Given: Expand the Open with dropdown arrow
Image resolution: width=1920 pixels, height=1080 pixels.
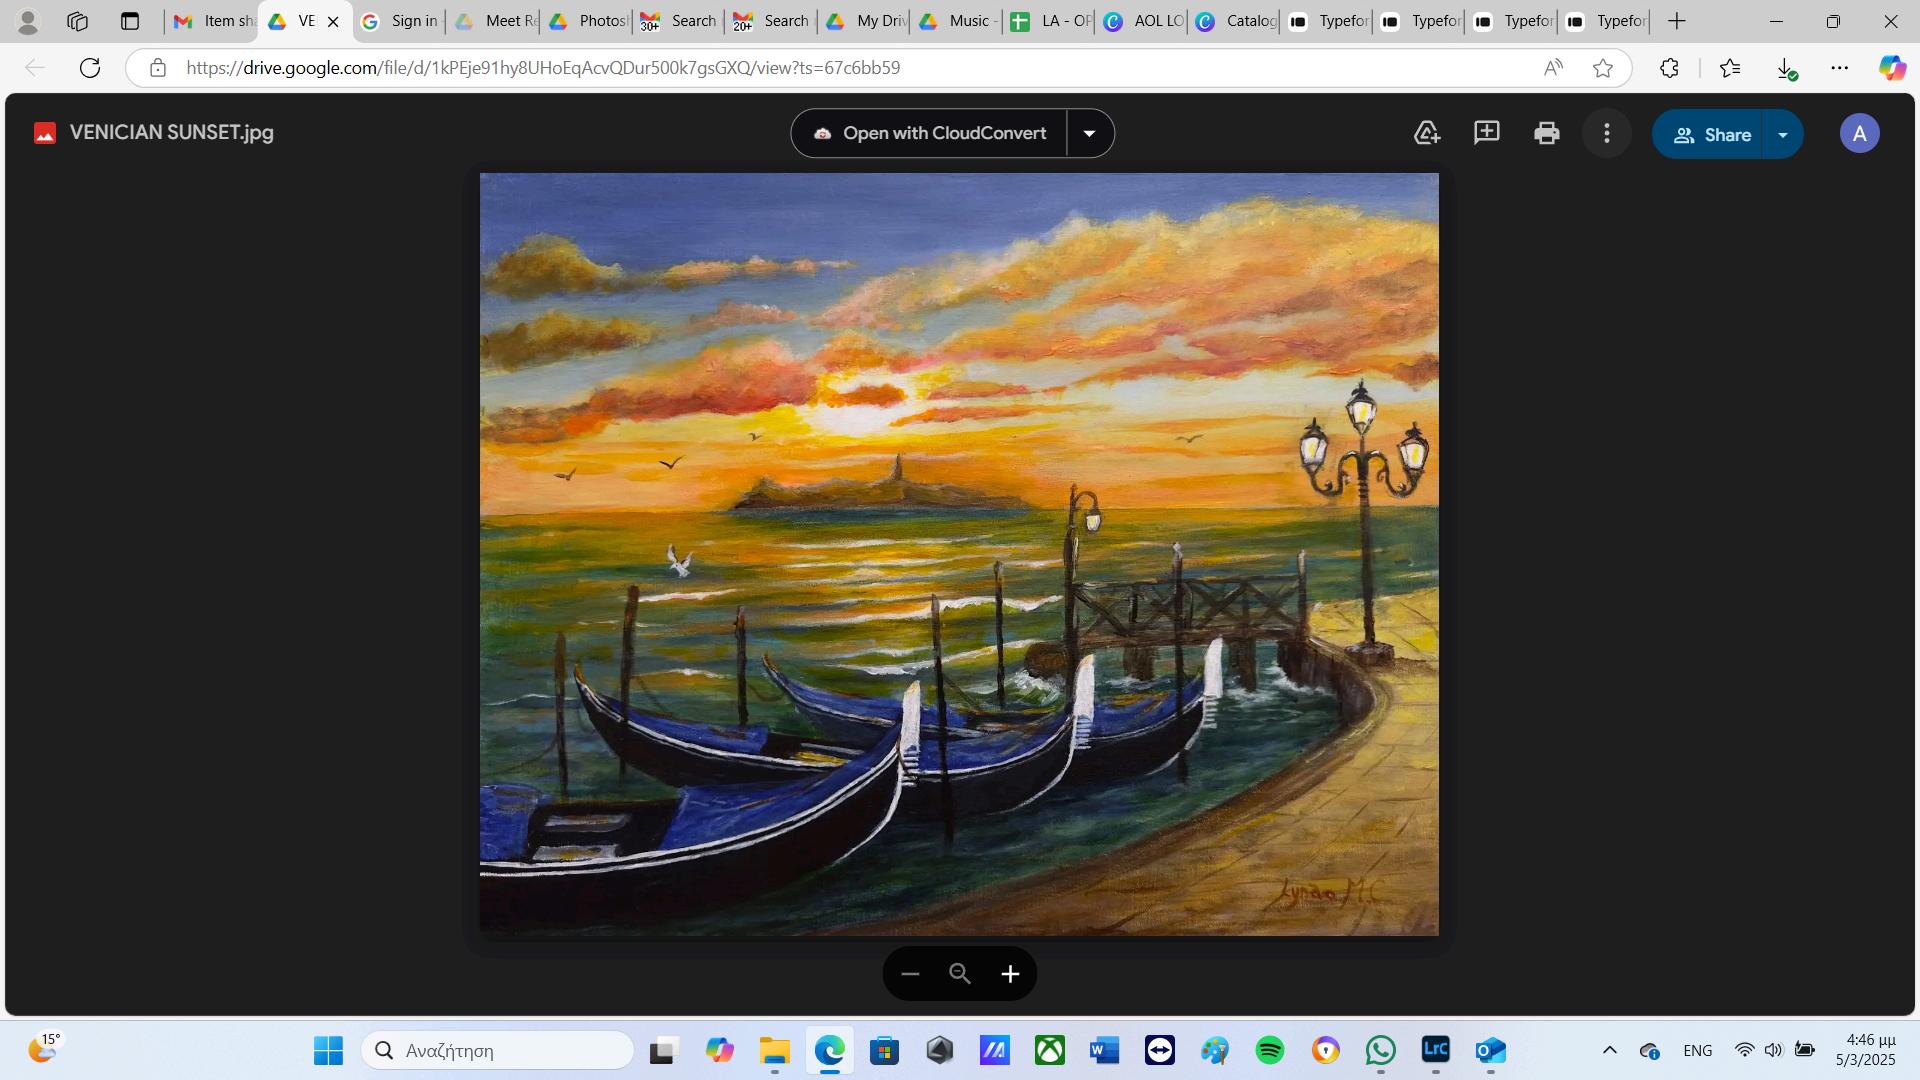Looking at the screenshot, I should [1090, 133].
